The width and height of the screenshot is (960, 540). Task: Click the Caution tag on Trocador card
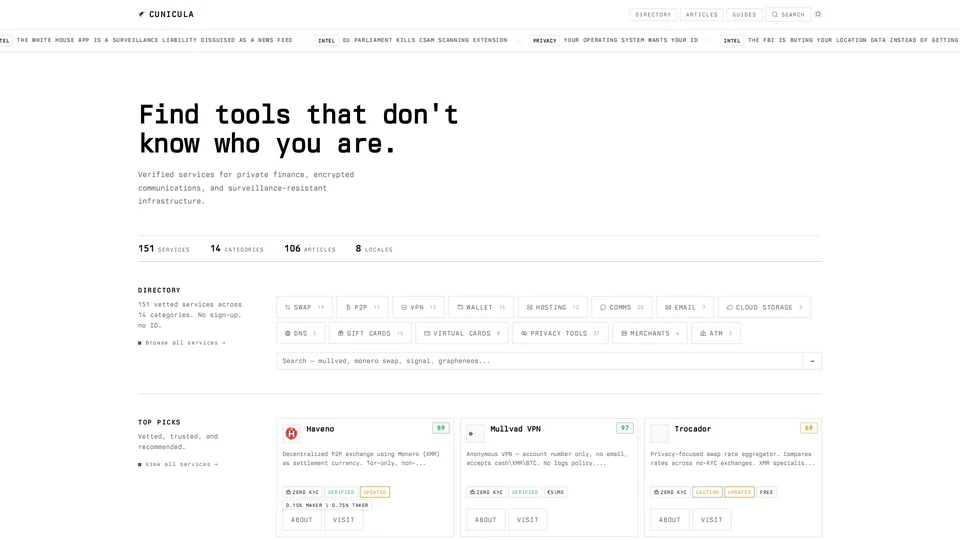707,492
